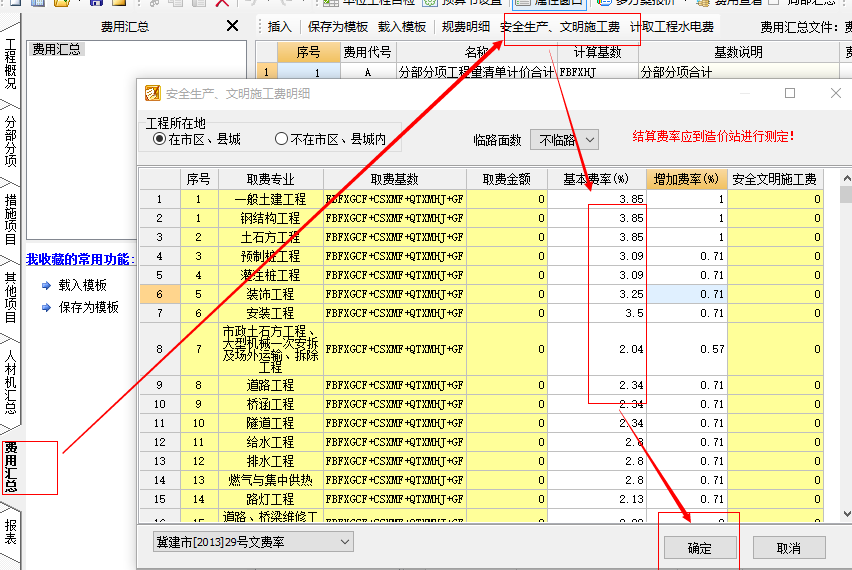This screenshot has height=570, width=852.
Task: Click the 基本费率(%) column header
Action: [596, 179]
